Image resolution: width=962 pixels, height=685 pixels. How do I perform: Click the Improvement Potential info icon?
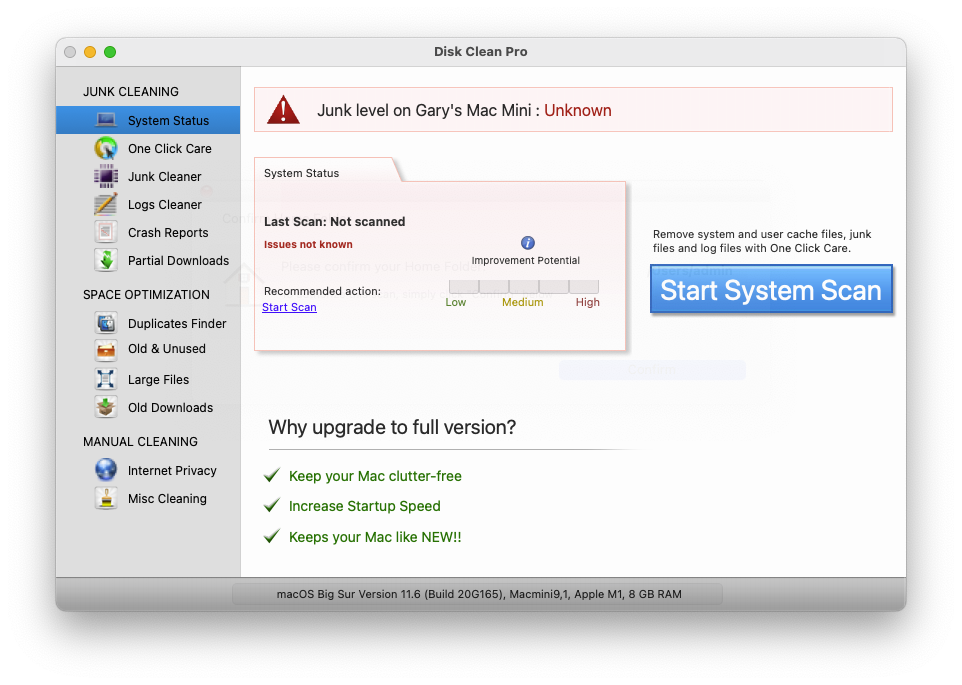[x=528, y=243]
